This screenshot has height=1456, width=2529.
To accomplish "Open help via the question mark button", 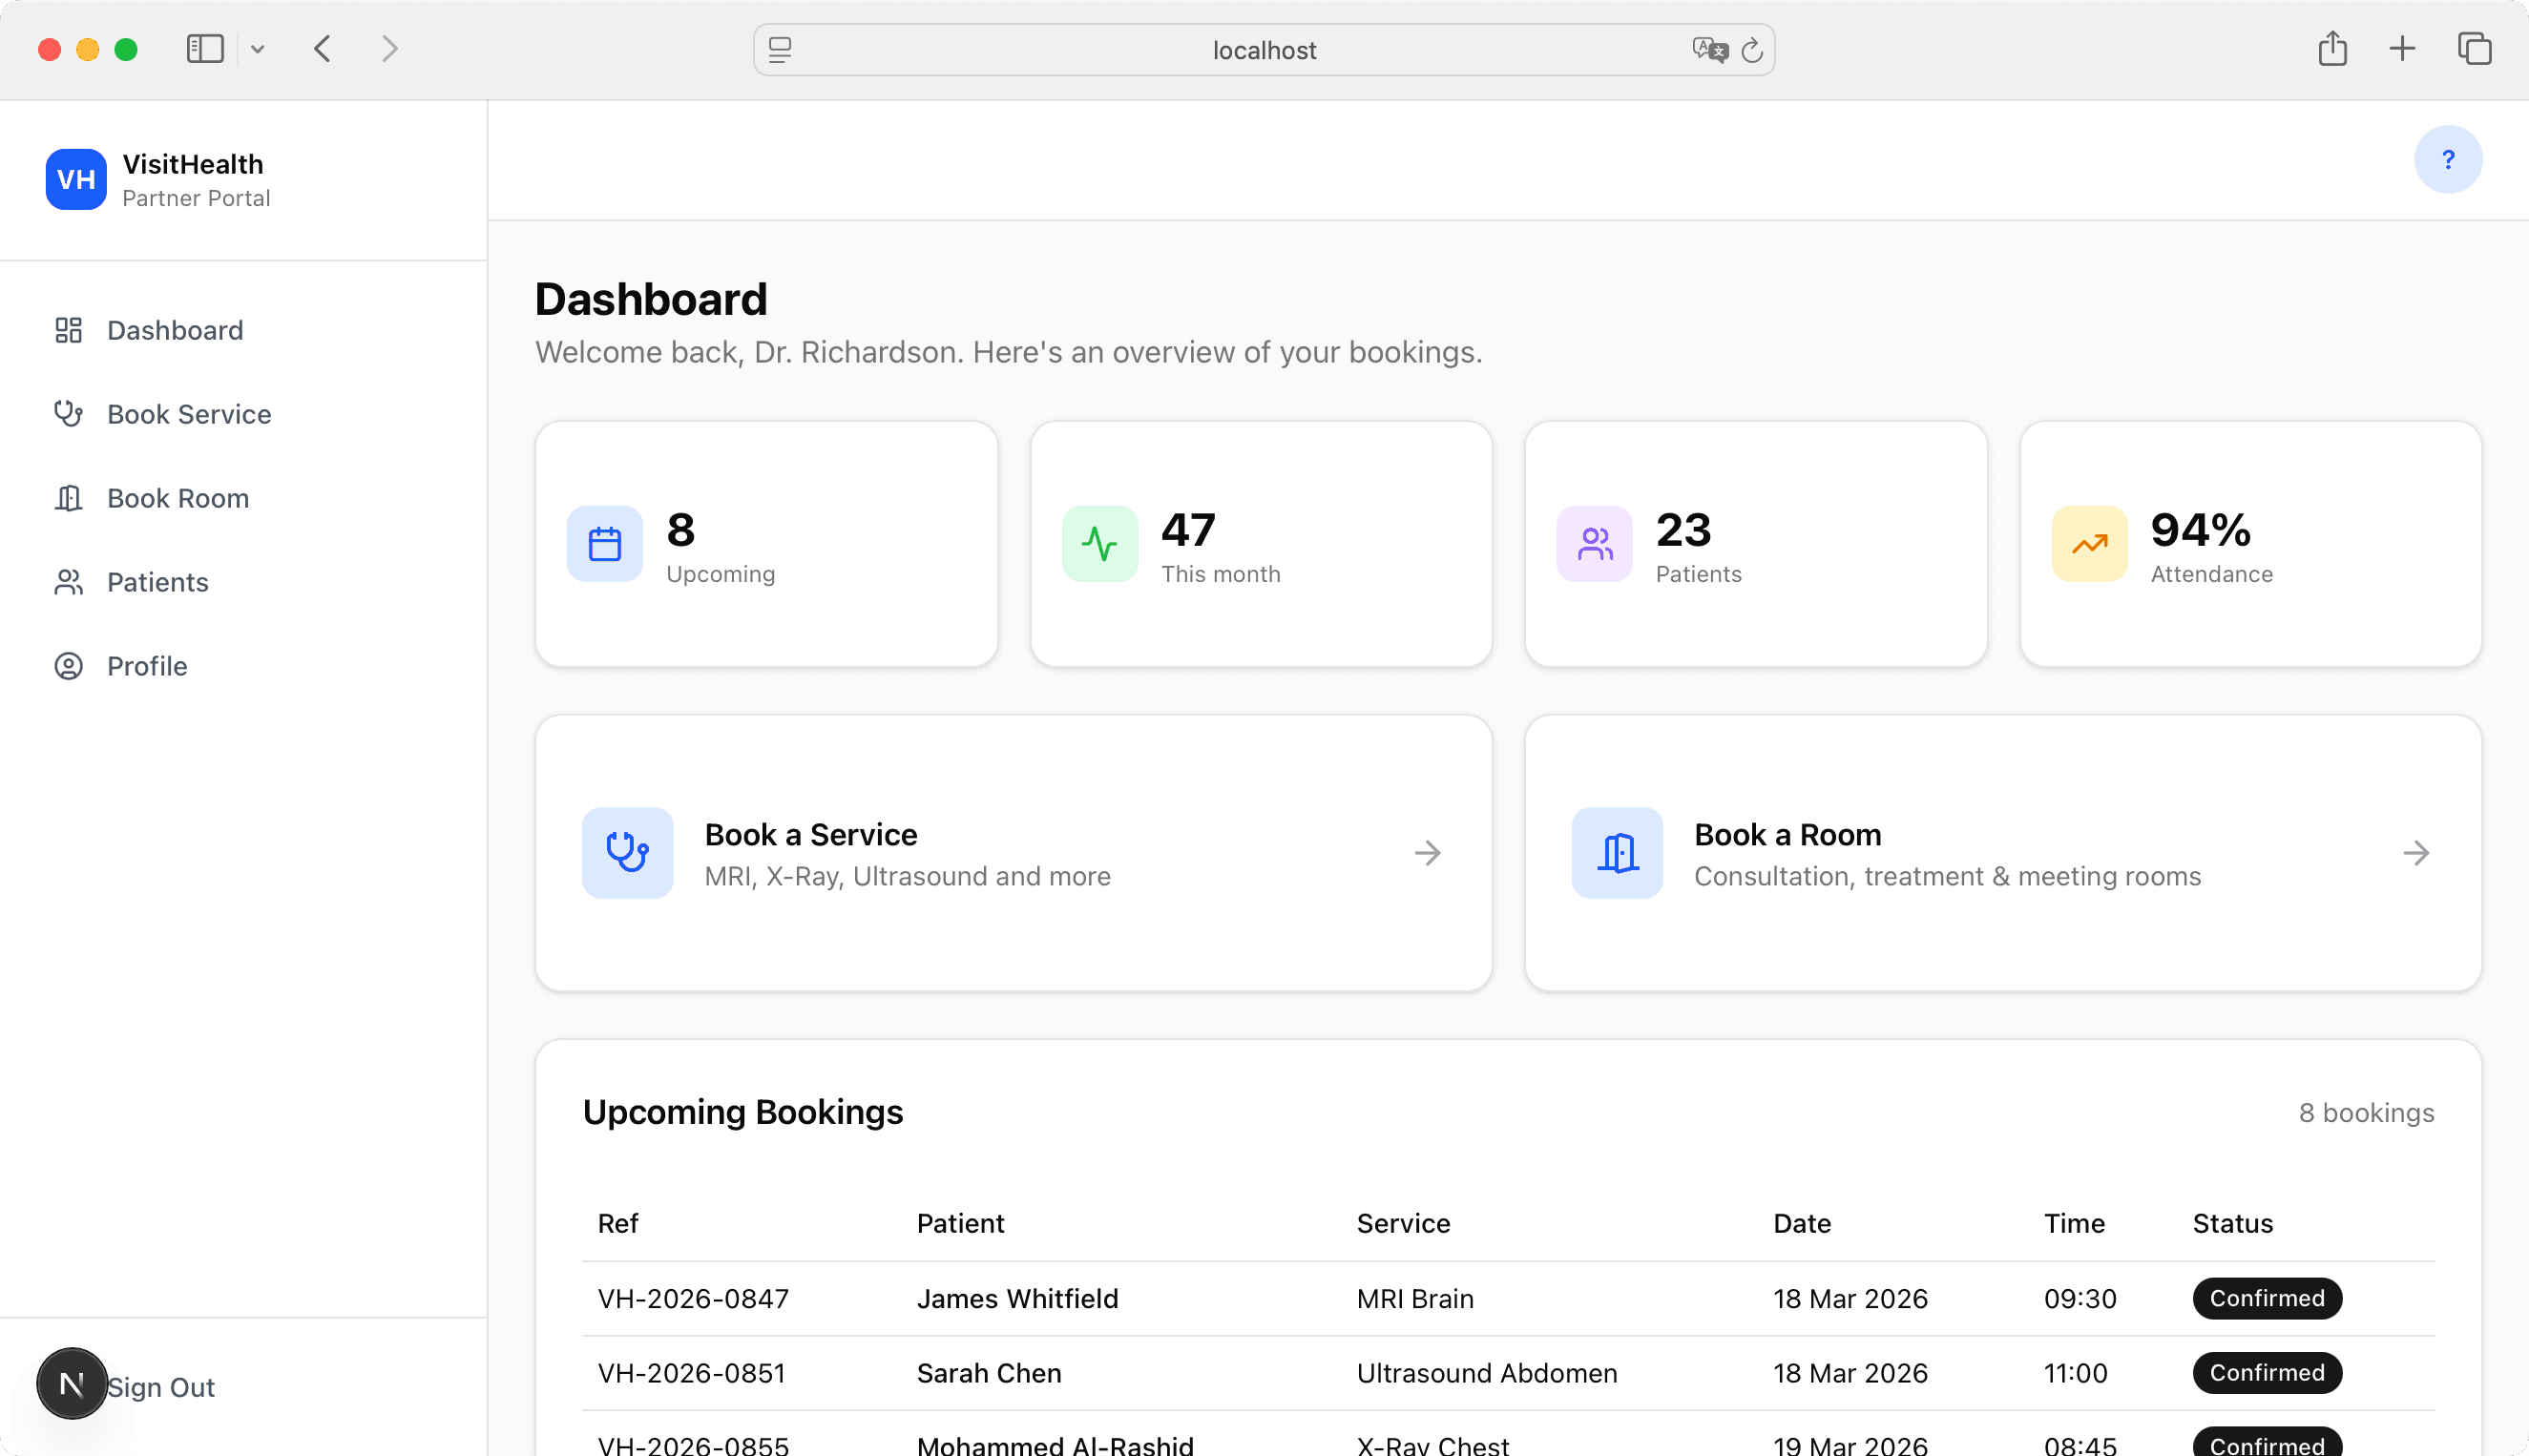I will (x=2448, y=160).
